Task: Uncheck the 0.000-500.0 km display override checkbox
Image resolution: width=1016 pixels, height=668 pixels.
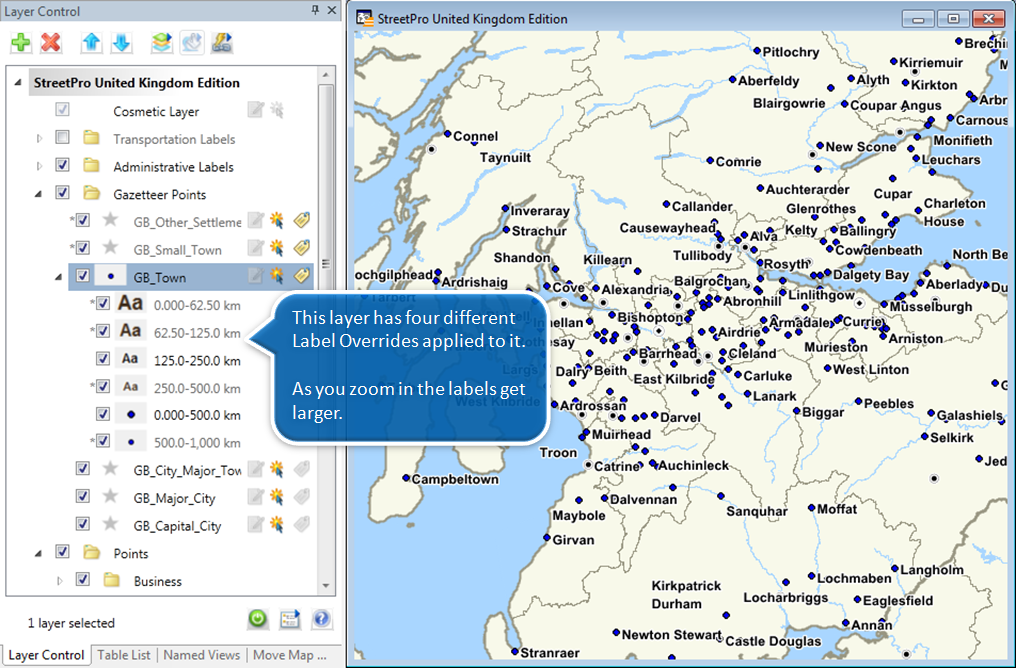Action: coord(102,414)
